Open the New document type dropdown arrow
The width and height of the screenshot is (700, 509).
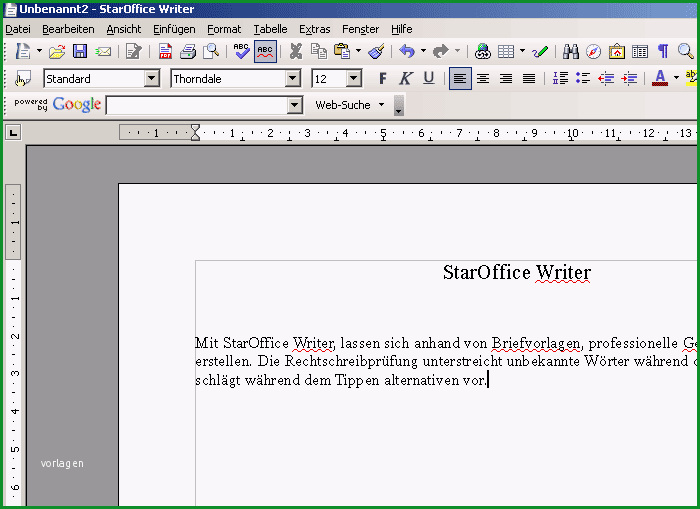click(39, 51)
